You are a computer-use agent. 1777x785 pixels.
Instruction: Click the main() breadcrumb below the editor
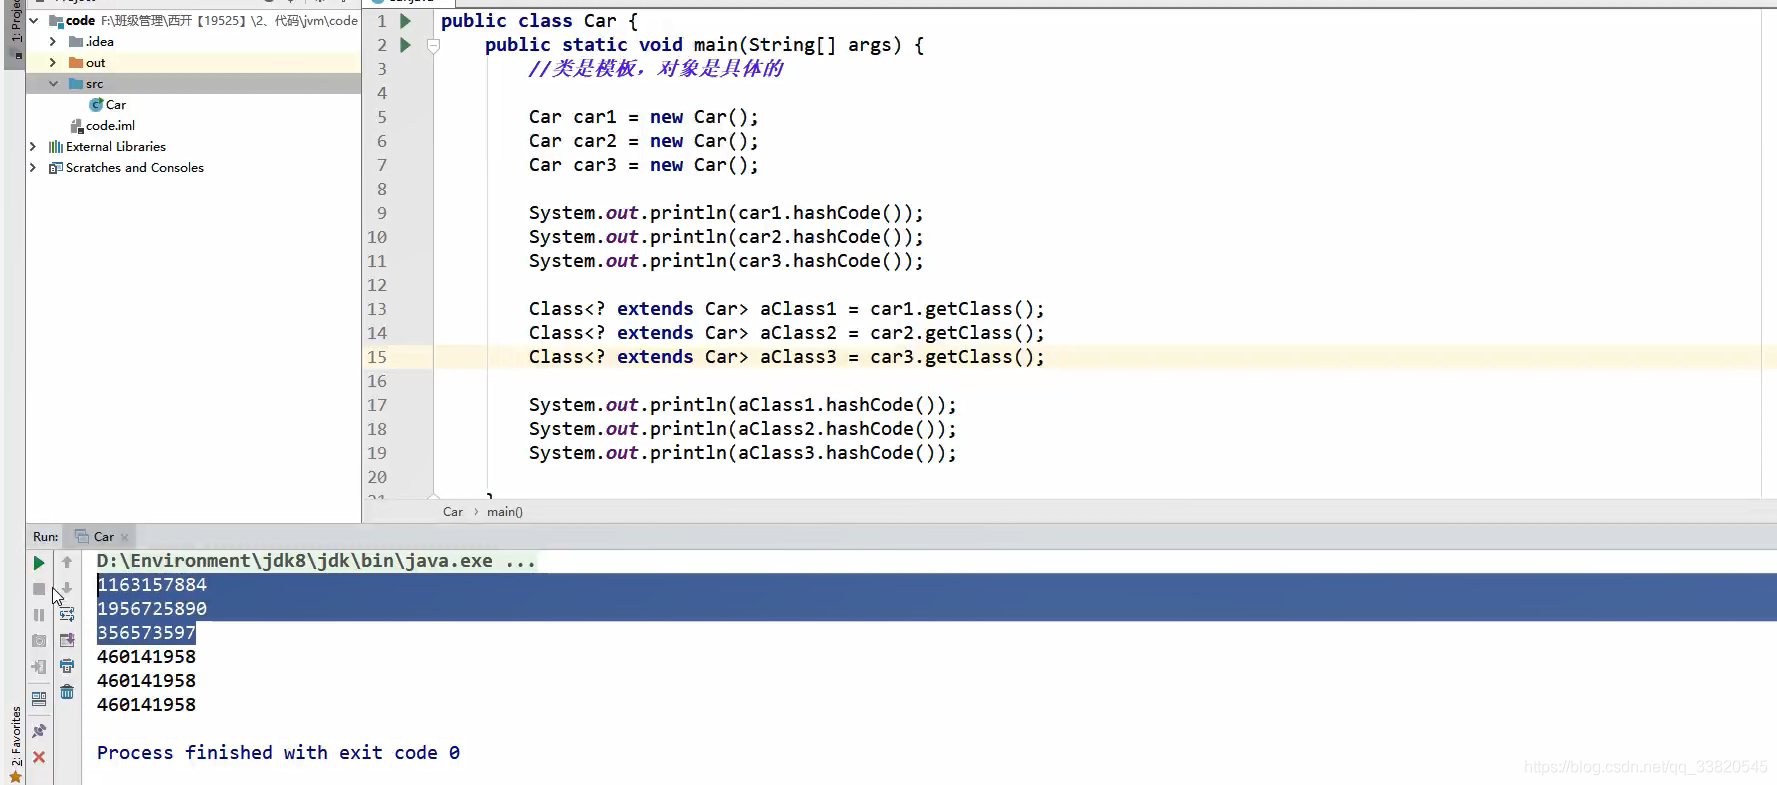[505, 511]
